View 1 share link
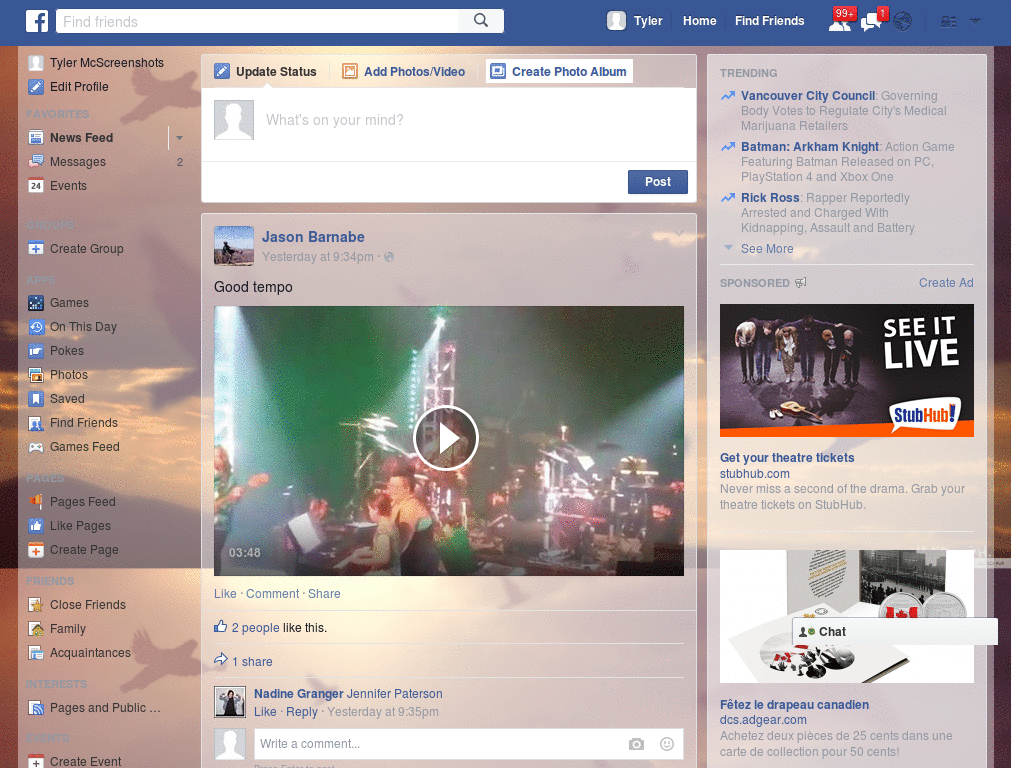This screenshot has width=1024, height=768. click(x=252, y=662)
